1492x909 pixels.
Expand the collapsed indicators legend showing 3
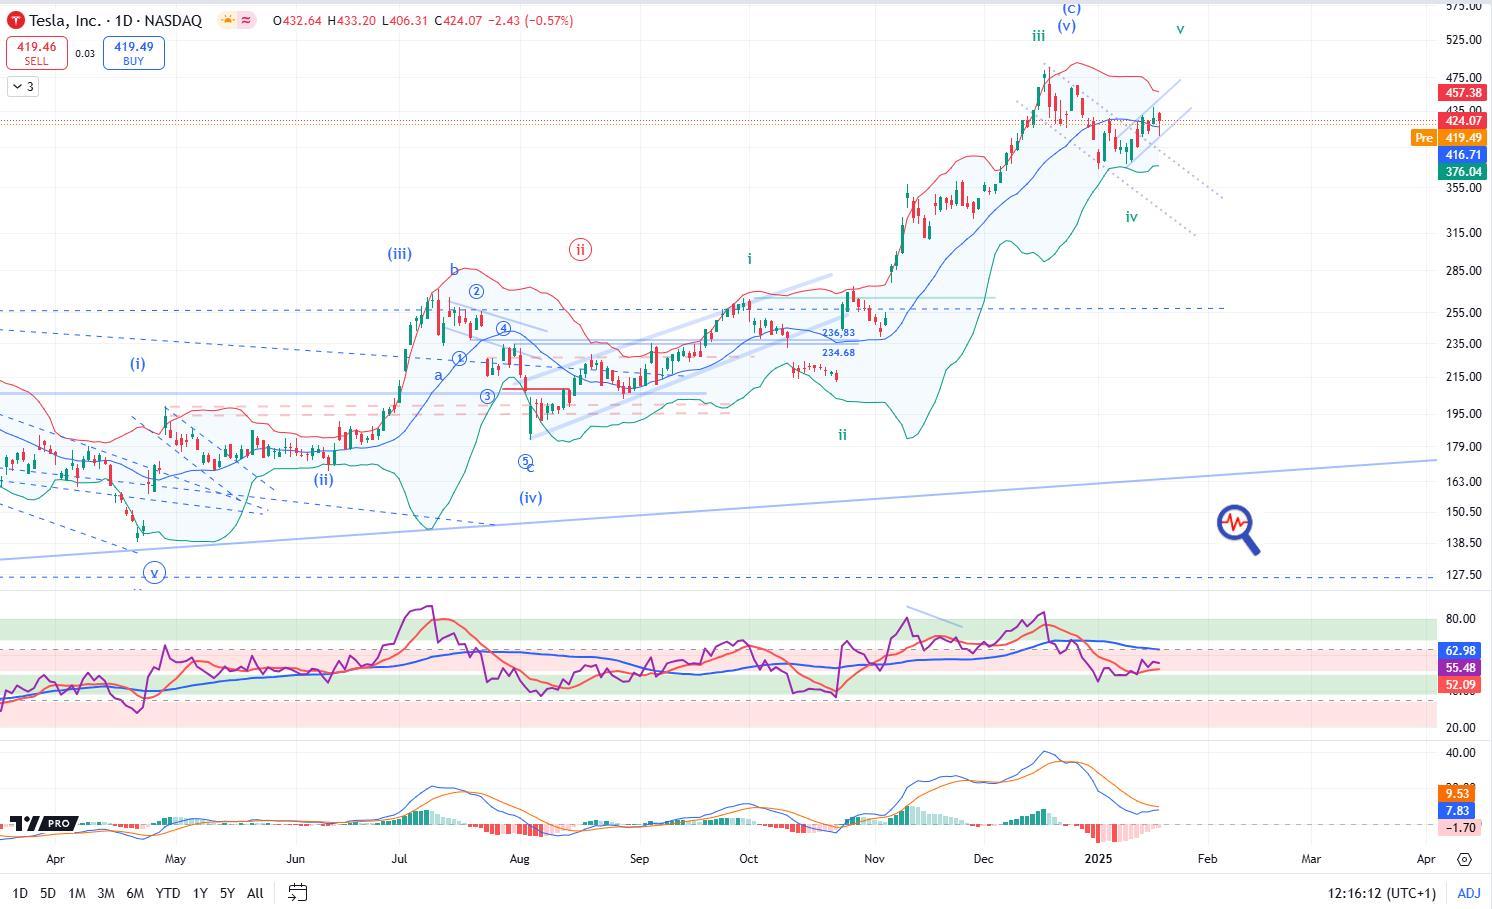coord(23,87)
